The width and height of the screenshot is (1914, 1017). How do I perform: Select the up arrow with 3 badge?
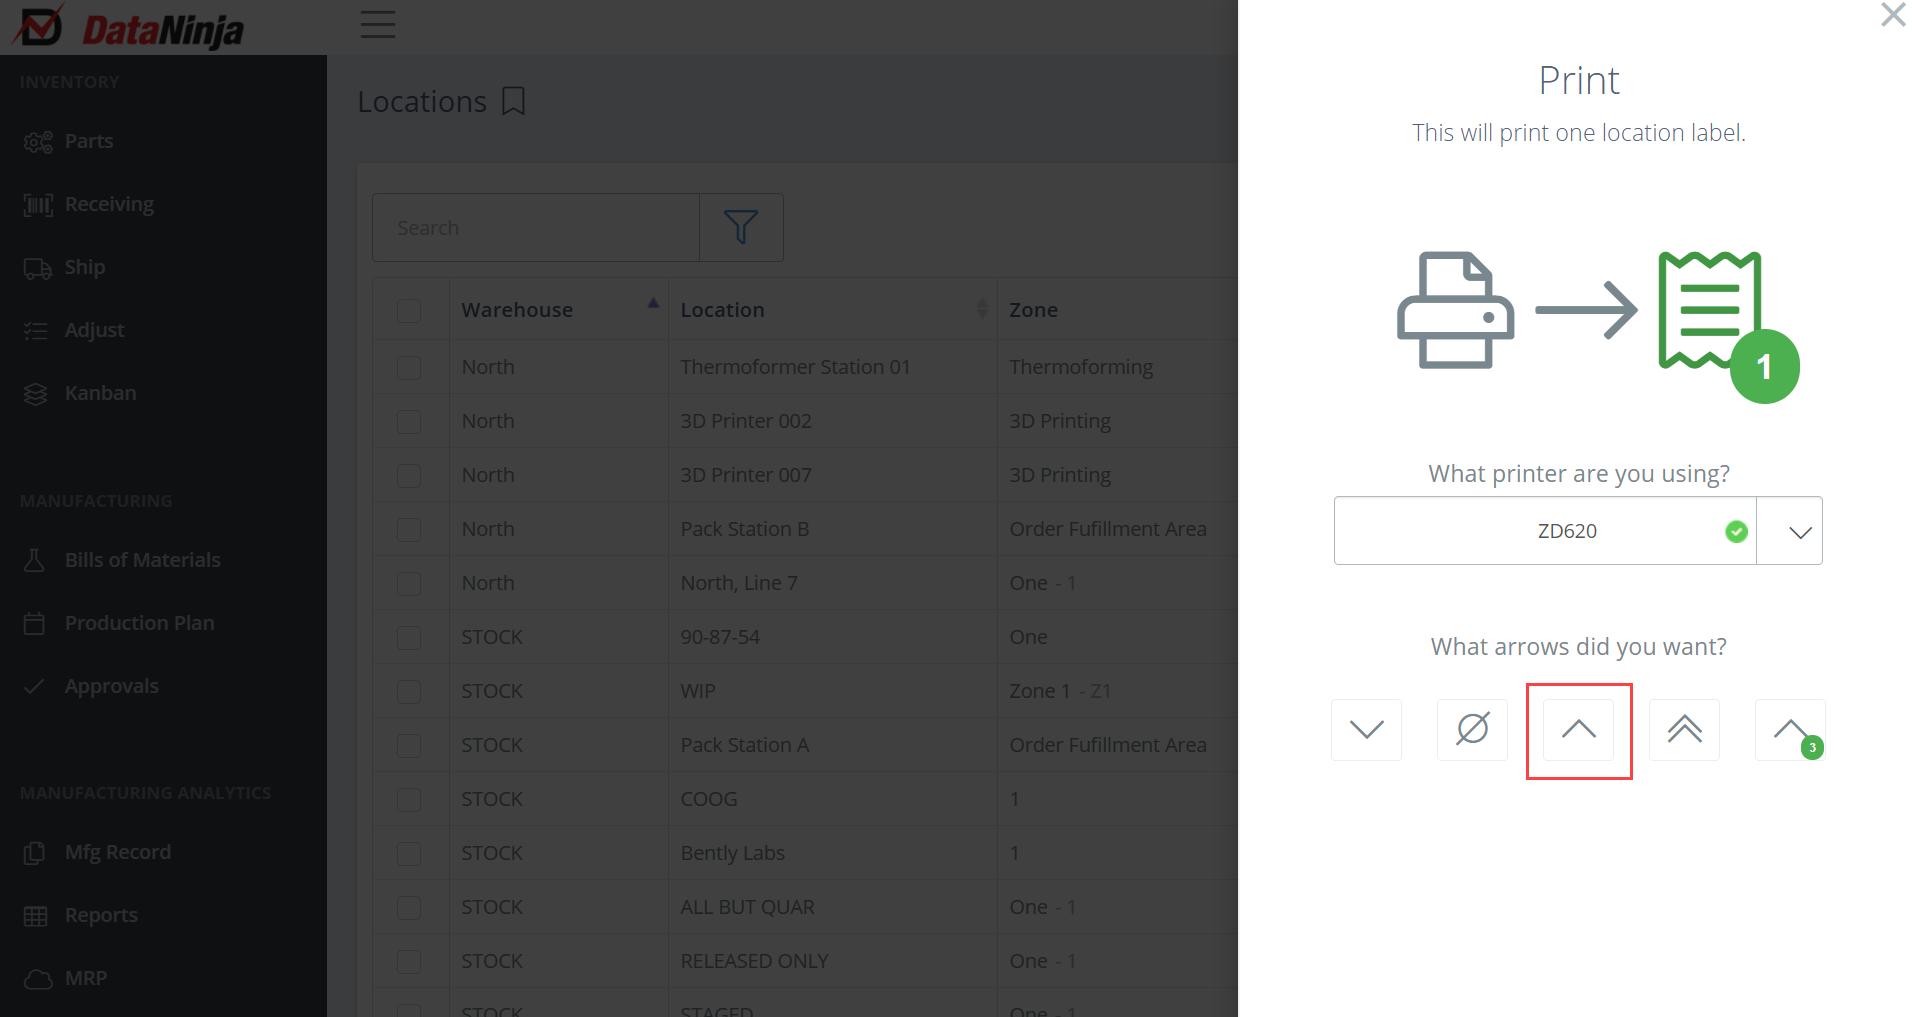[x=1790, y=730]
